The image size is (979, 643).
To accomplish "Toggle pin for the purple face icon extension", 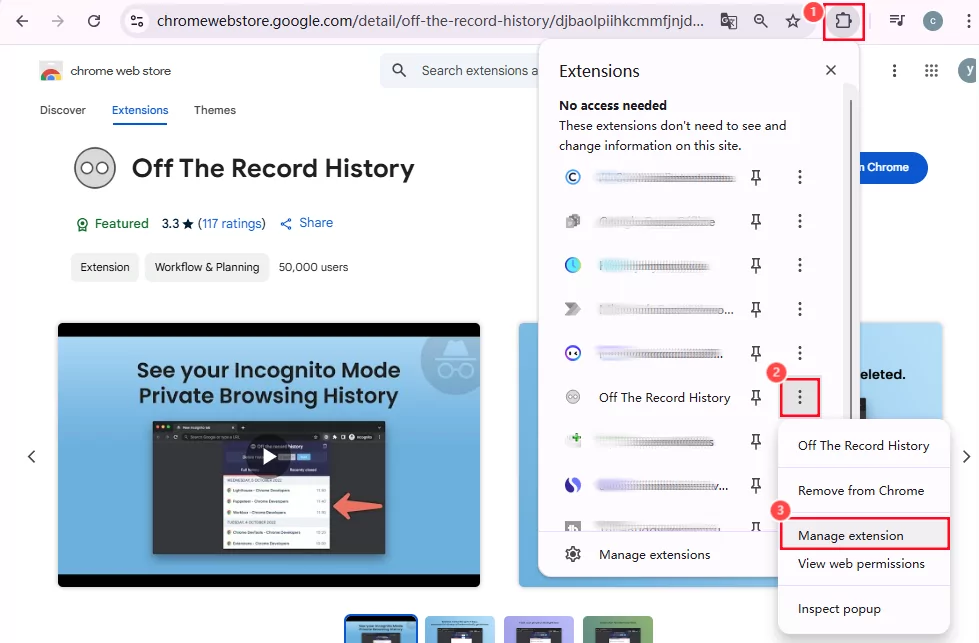I will click(755, 353).
